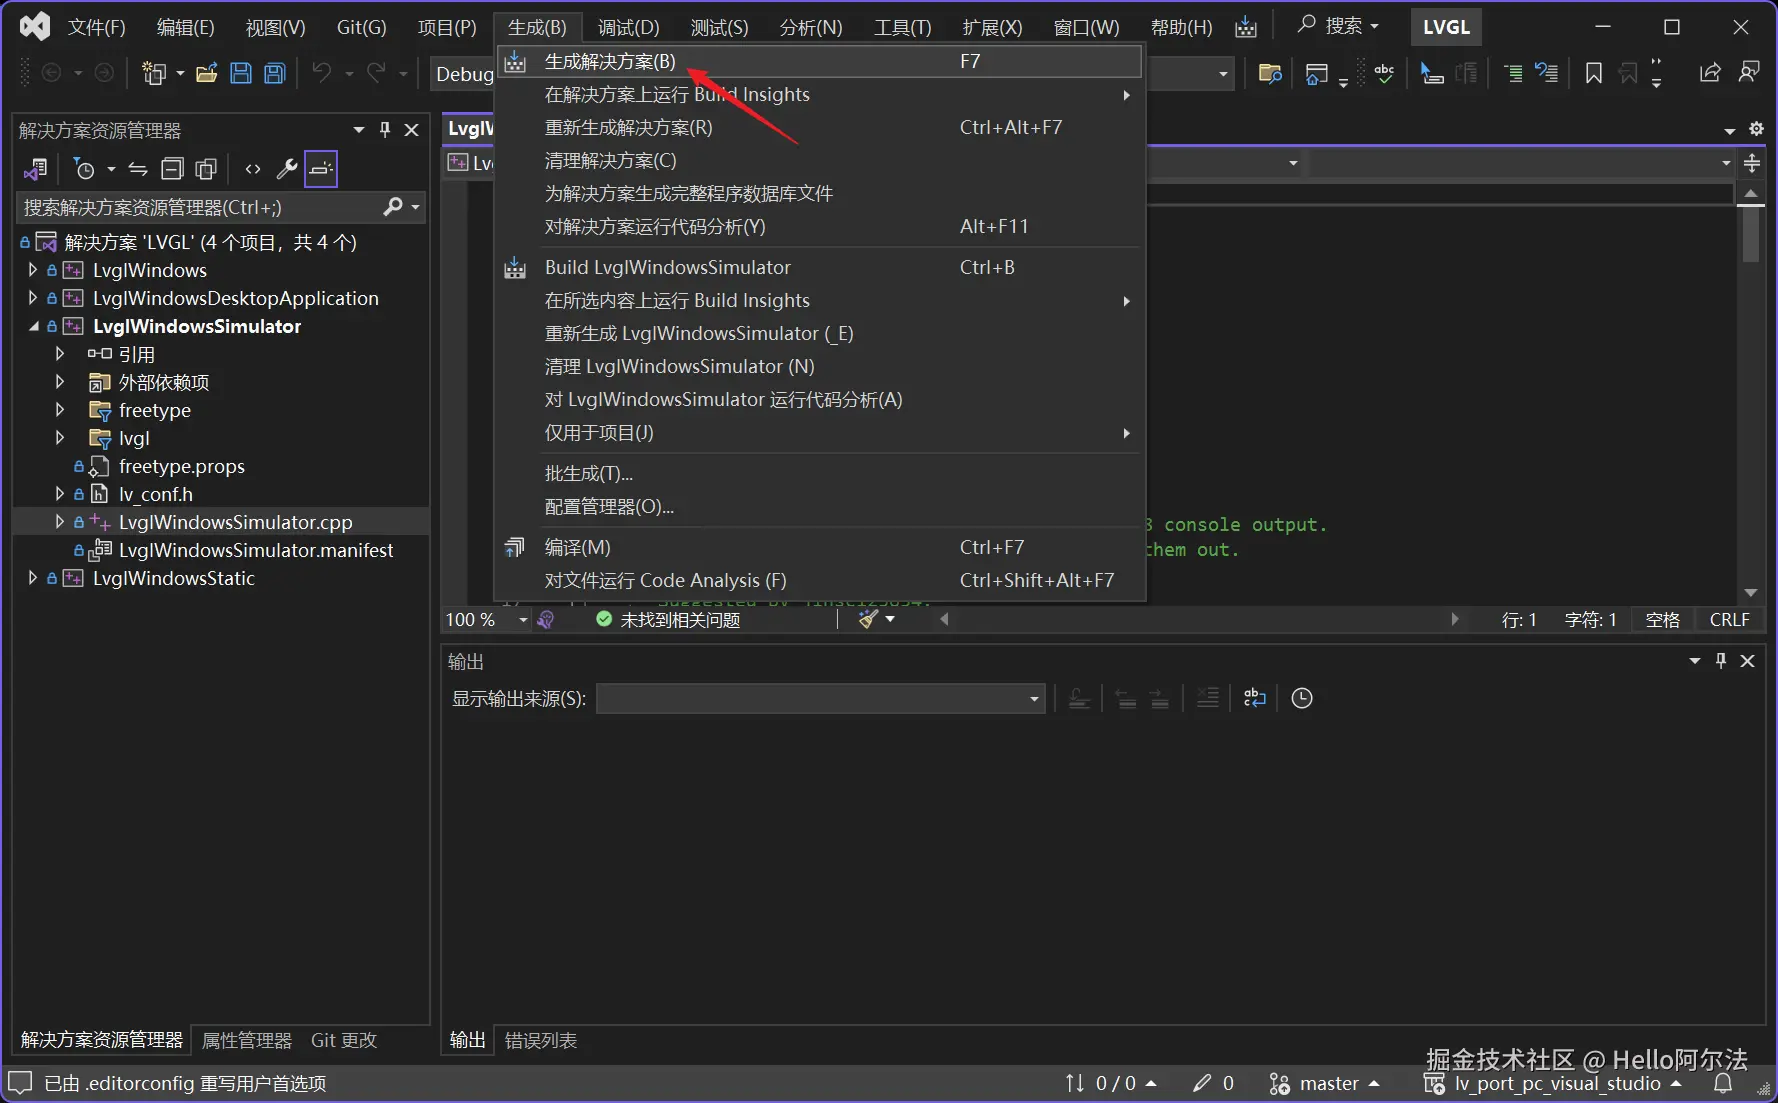Toggle auto-hide pin on the Output panel
This screenshot has height=1103, width=1778.
tap(1721, 661)
